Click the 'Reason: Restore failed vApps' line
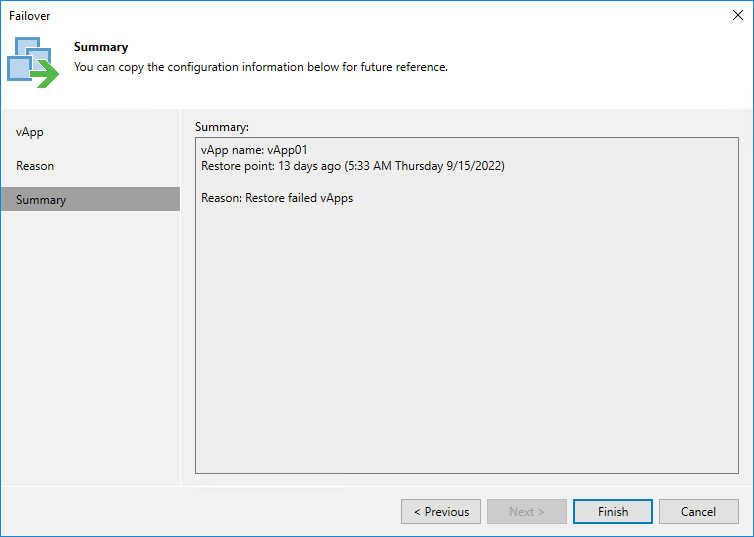 click(x=277, y=198)
